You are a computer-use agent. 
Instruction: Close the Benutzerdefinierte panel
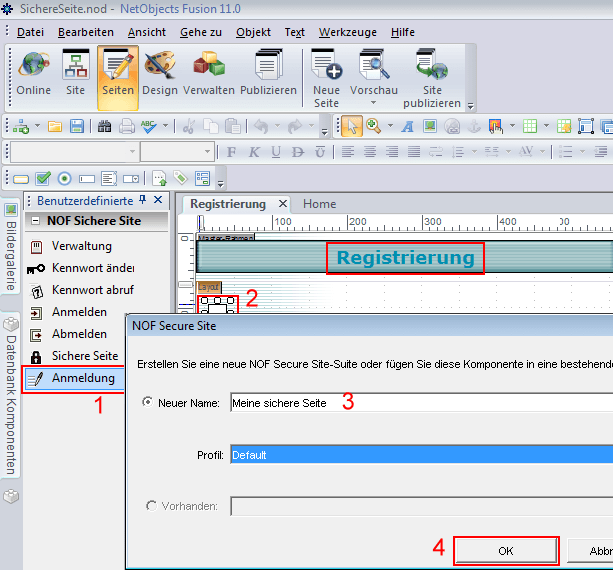[x=158, y=200]
